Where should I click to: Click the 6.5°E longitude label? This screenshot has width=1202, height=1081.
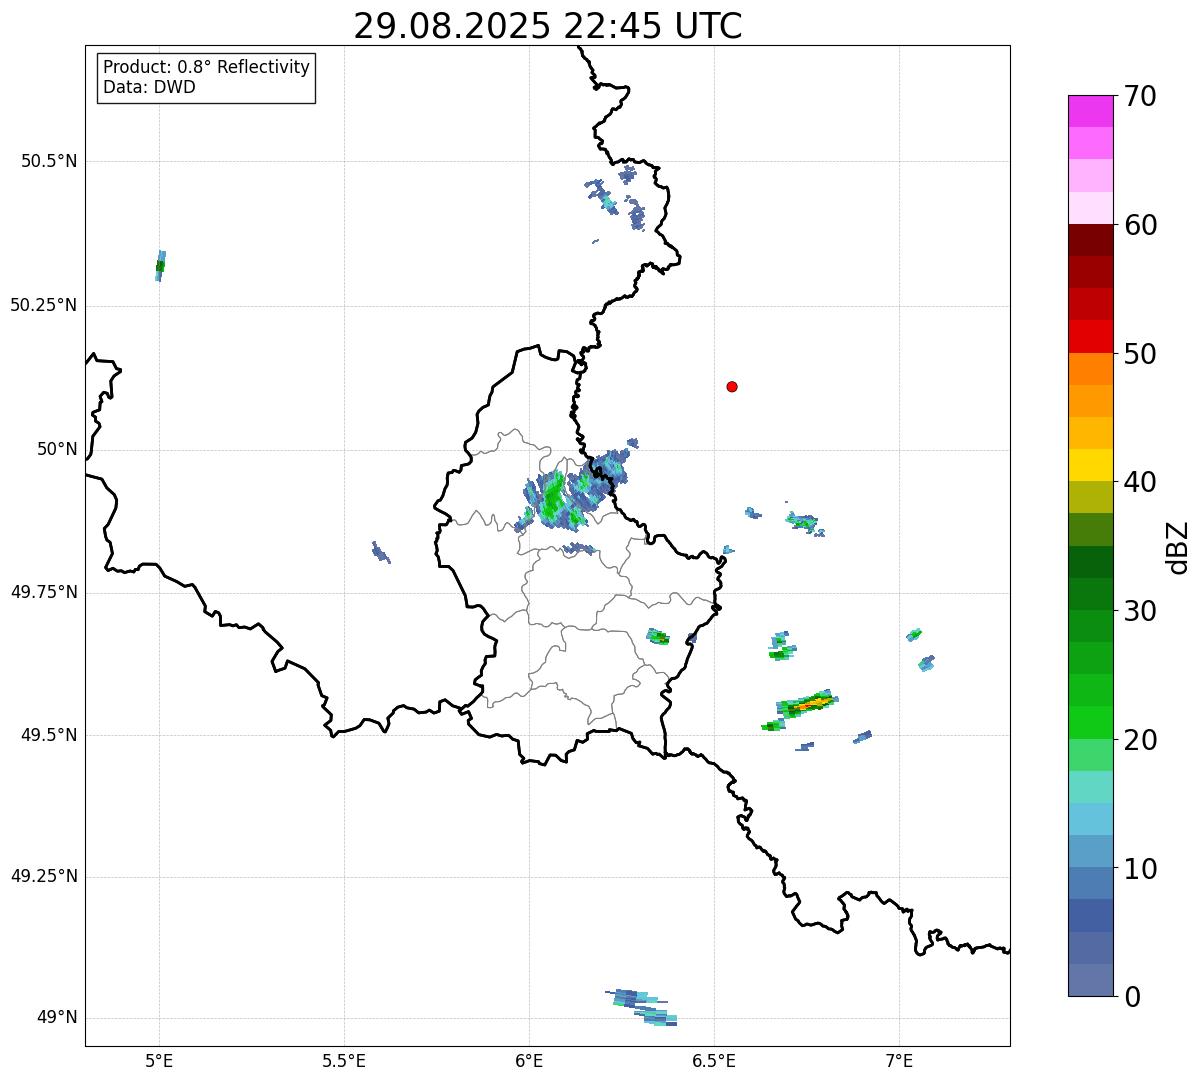[x=714, y=1060]
